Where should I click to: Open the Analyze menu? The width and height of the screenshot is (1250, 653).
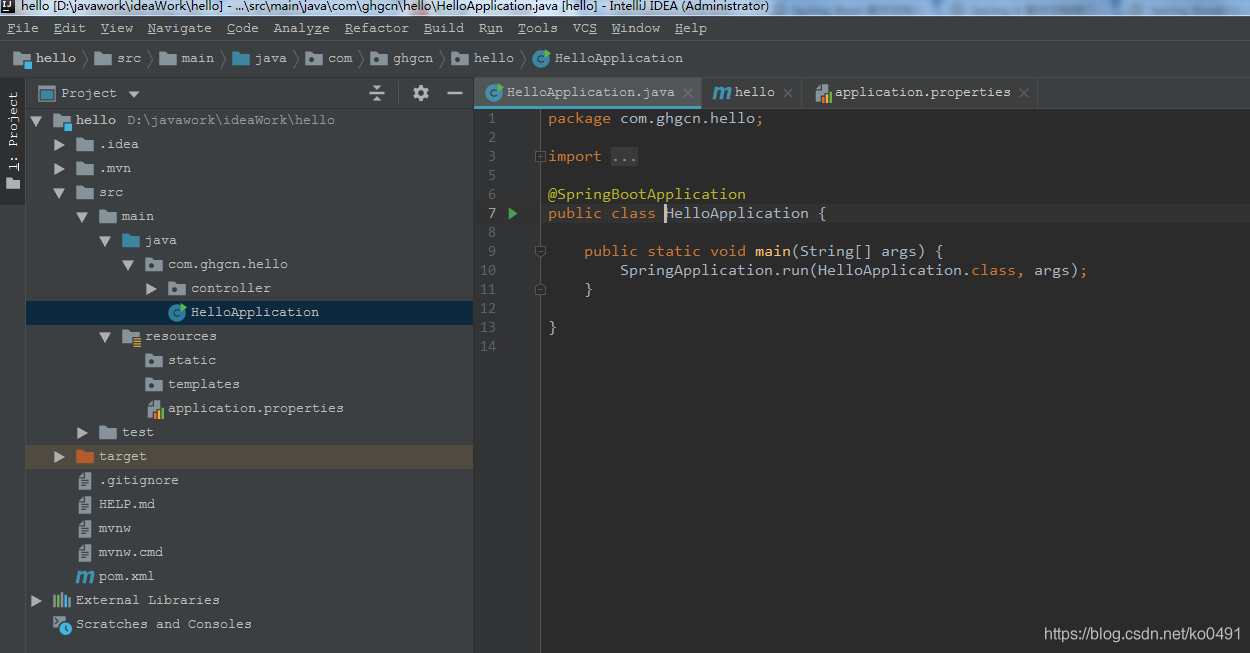coord(301,28)
